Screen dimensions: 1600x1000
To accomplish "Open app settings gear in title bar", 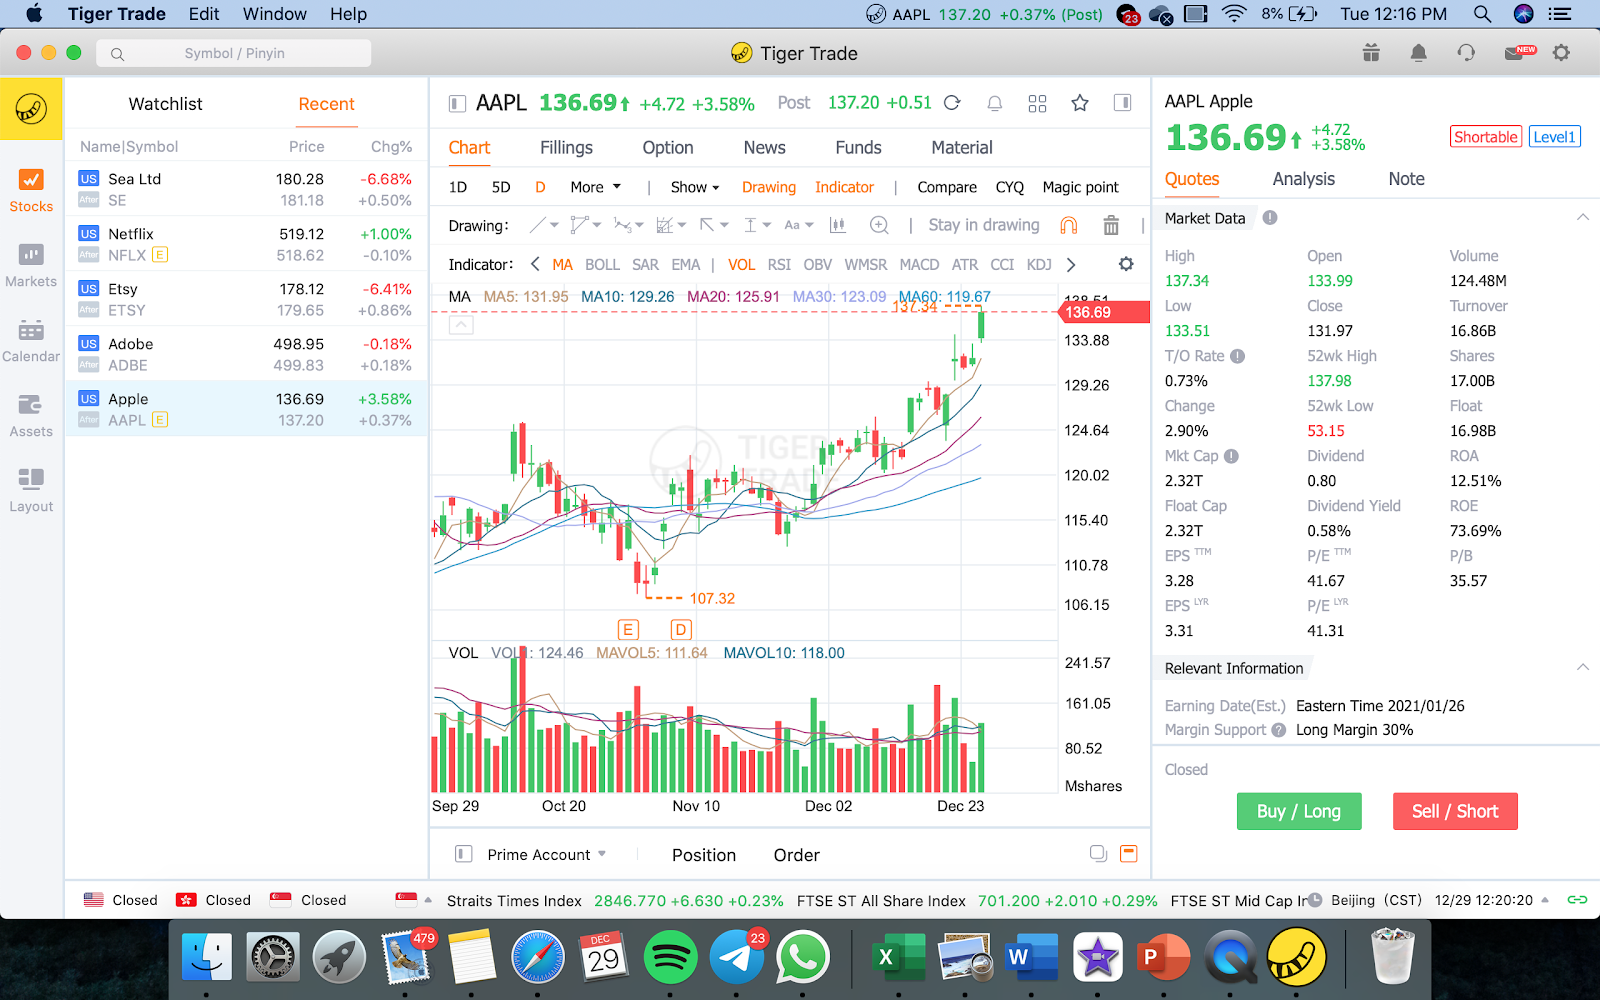I will [x=1561, y=53].
